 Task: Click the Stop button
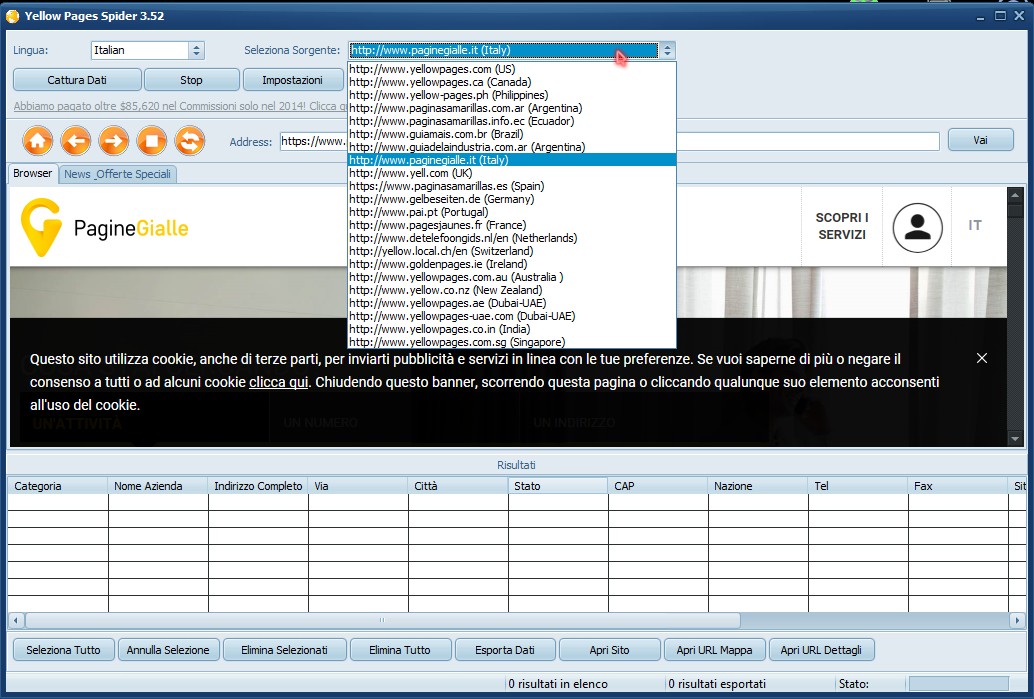[191, 80]
